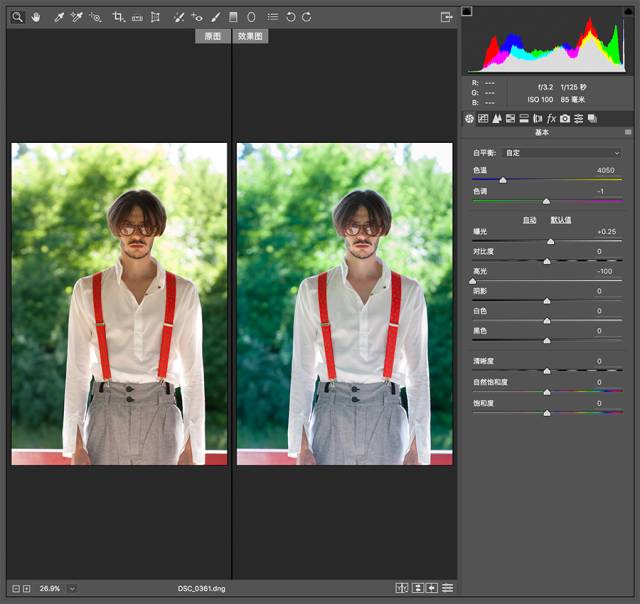The height and width of the screenshot is (604, 640).
Task: Open the 白平衡 dropdown showing 自定
Action: point(562,153)
